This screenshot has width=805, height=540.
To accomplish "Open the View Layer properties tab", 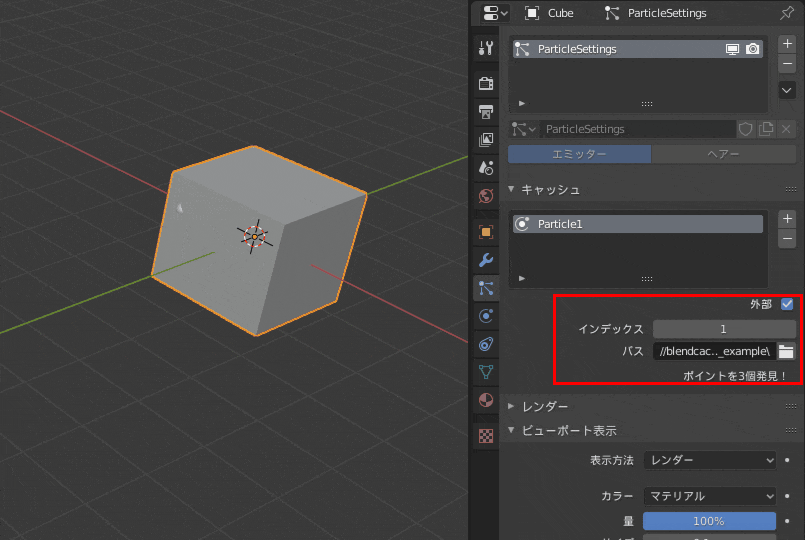I will point(486,139).
